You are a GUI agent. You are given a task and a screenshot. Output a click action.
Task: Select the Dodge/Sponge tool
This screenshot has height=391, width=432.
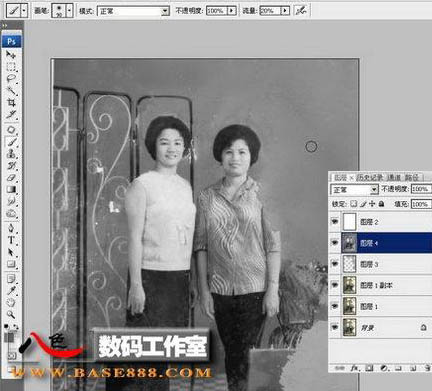pyautogui.click(x=11, y=213)
